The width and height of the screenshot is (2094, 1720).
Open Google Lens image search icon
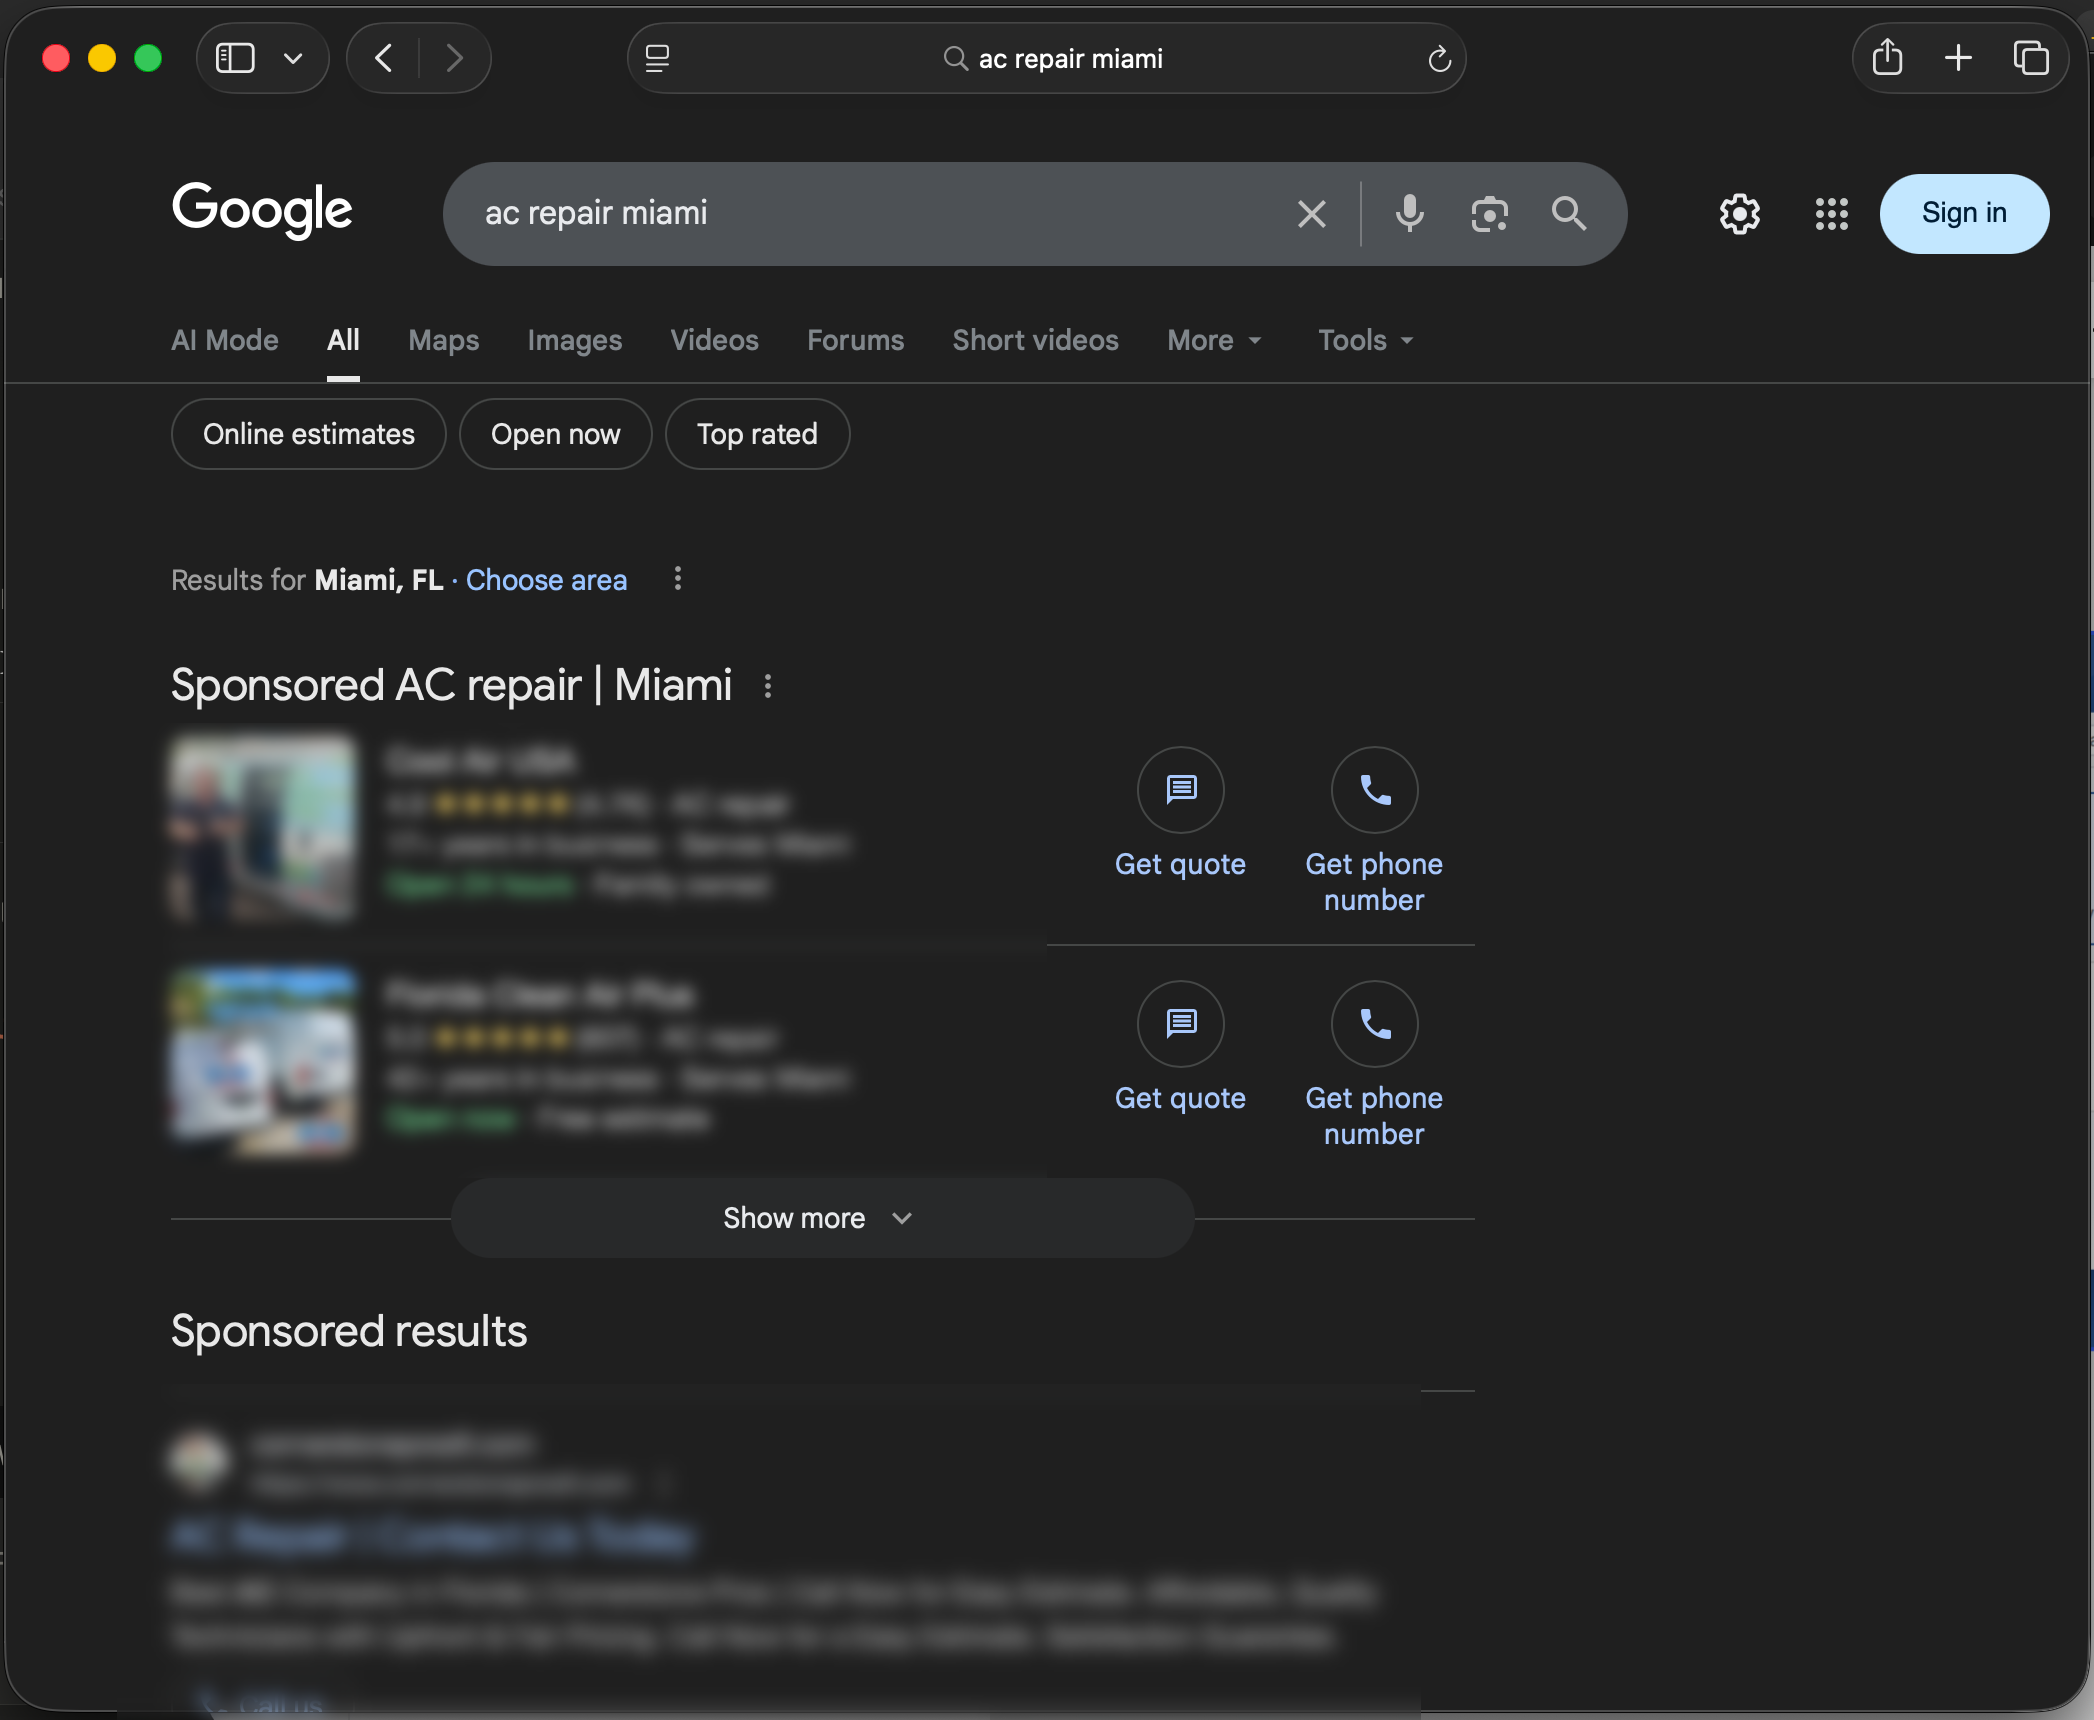pos(1489,213)
